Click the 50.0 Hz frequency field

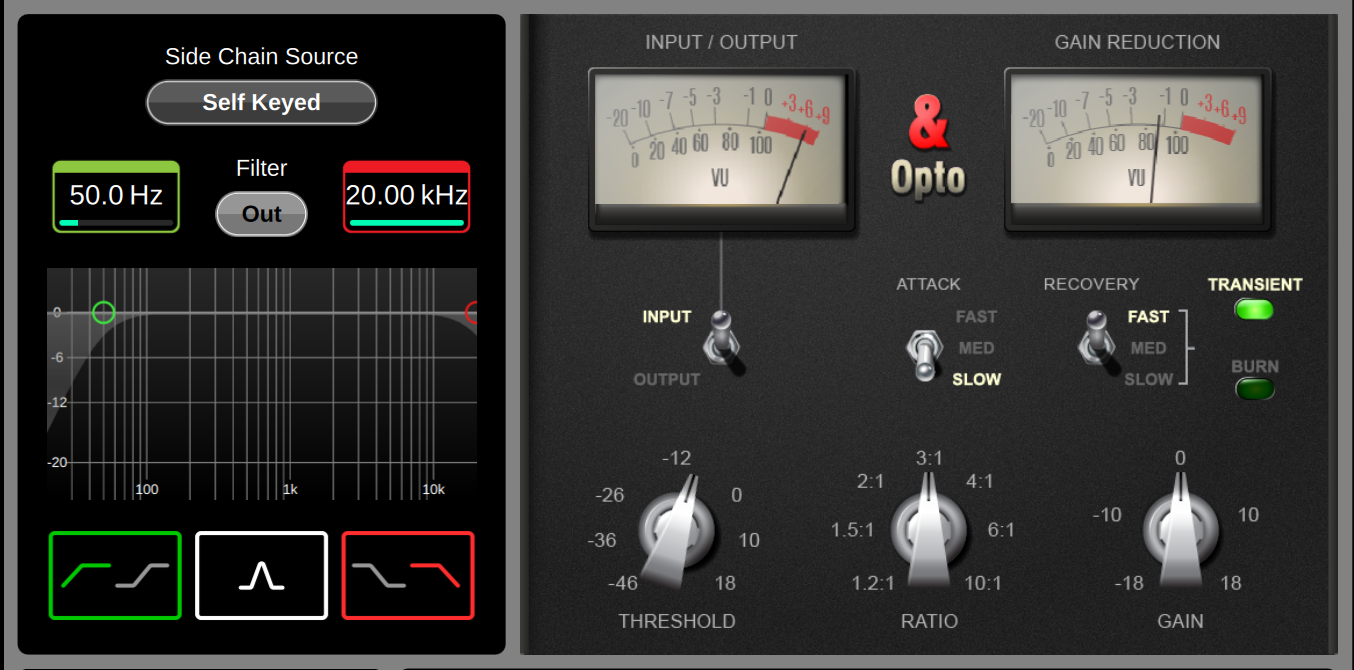pyautogui.click(x=116, y=196)
